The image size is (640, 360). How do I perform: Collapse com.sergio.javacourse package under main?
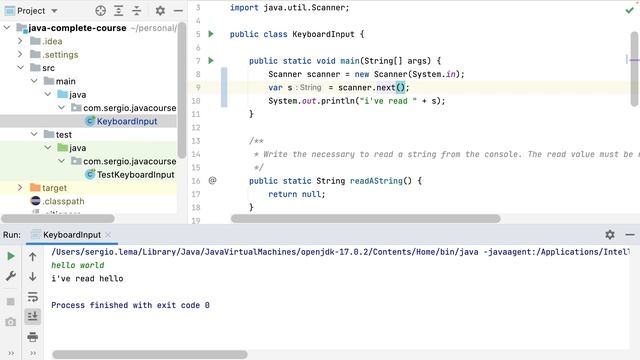(61, 108)
